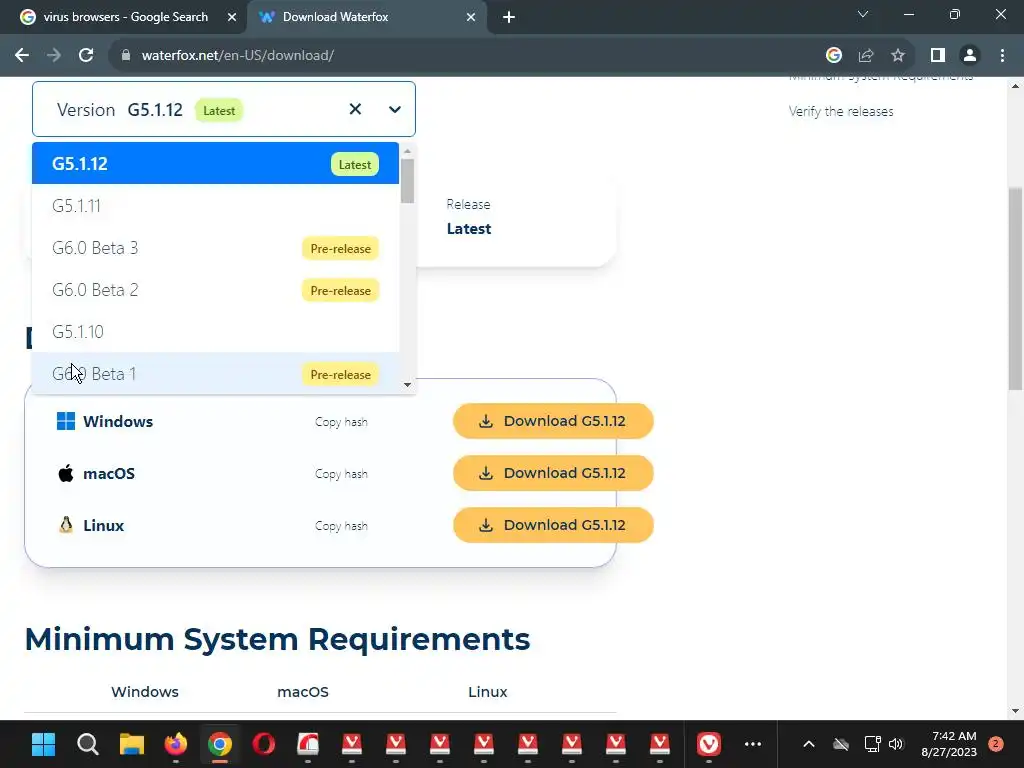The height and width of the screenshot is (768, 1024).
Task: Choose version G5.1.12 from the list
Action: coord(216,163)
